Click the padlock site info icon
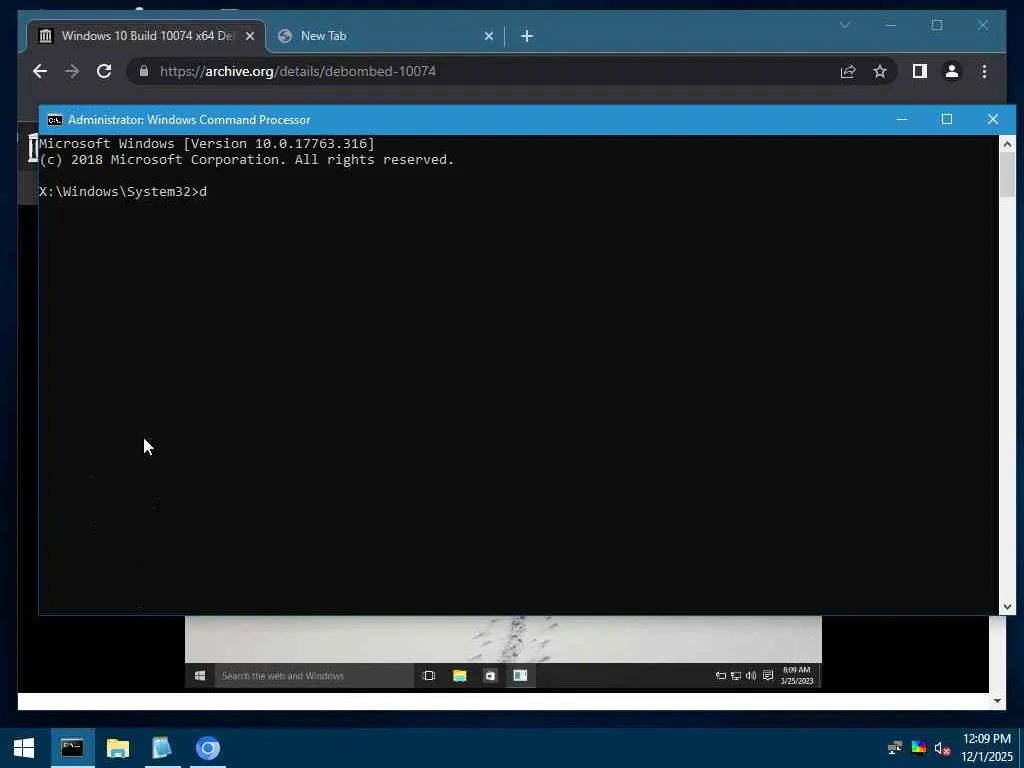 (144, 71)
